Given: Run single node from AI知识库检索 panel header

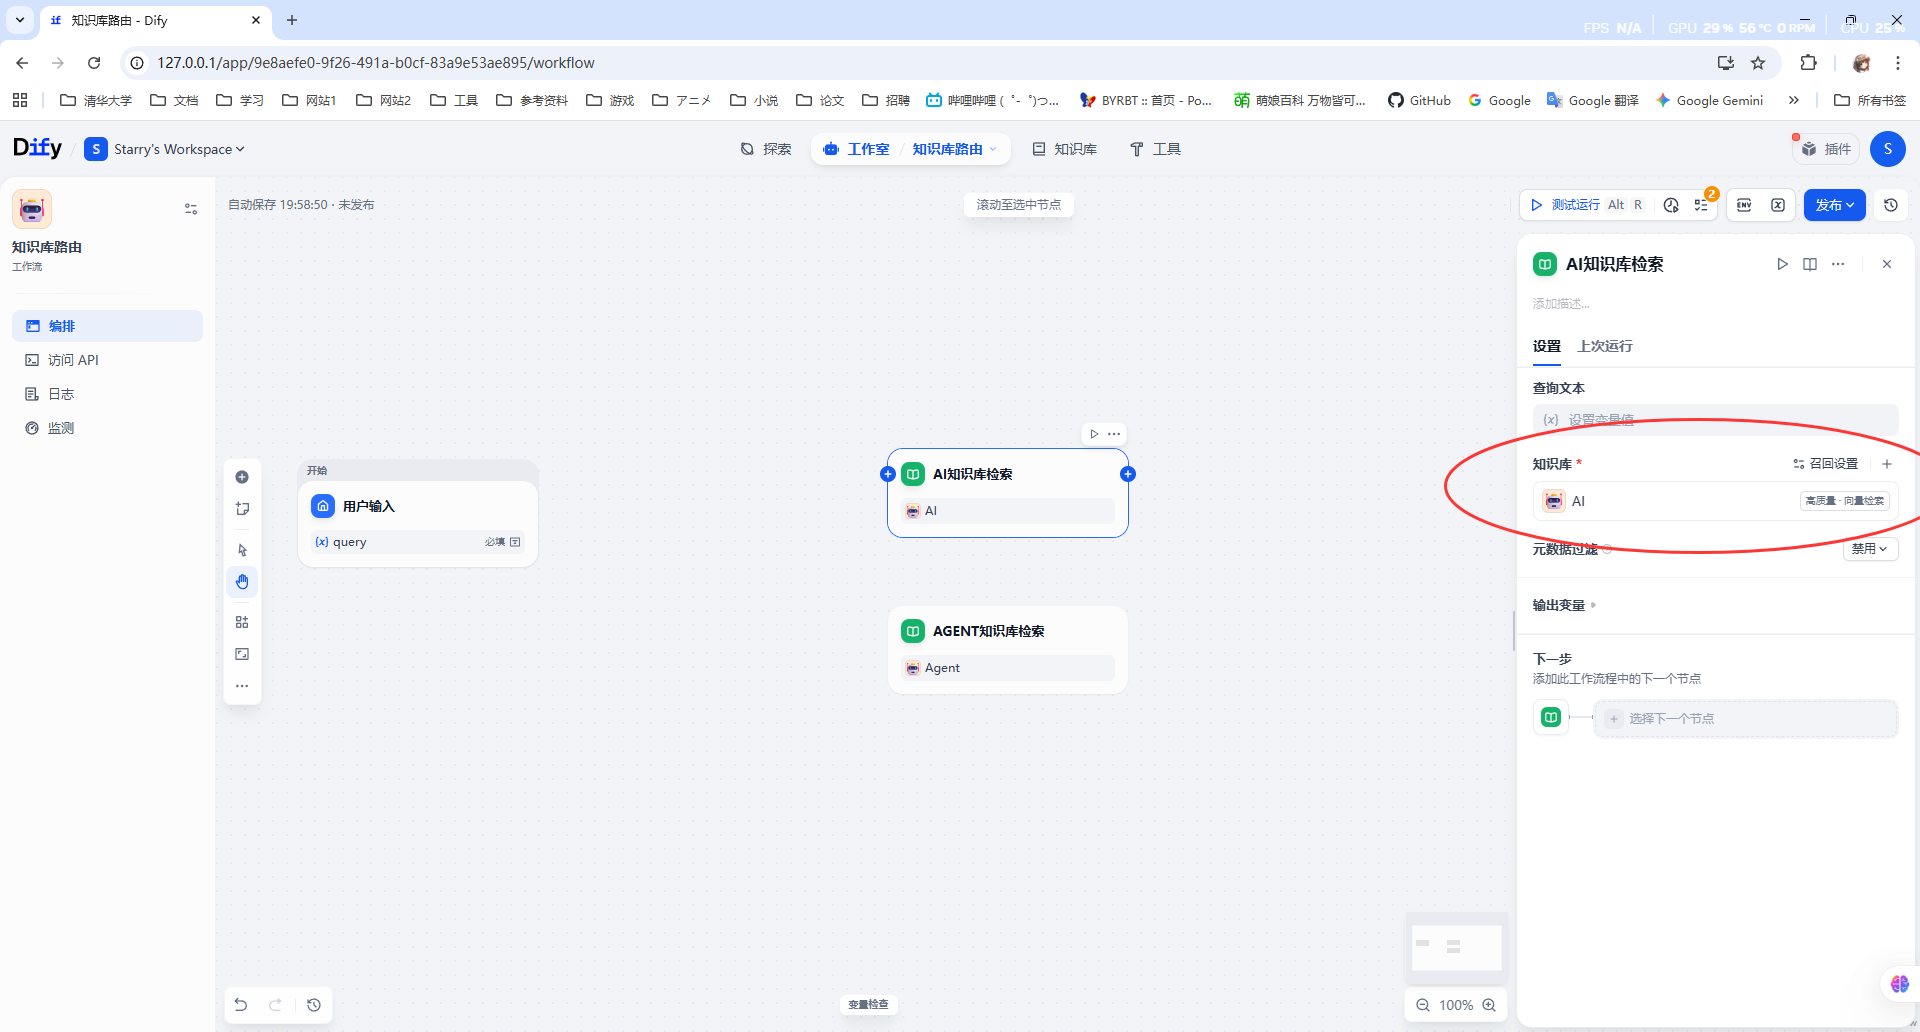Looking at the screenshot, I should (x=1782, y=264).
